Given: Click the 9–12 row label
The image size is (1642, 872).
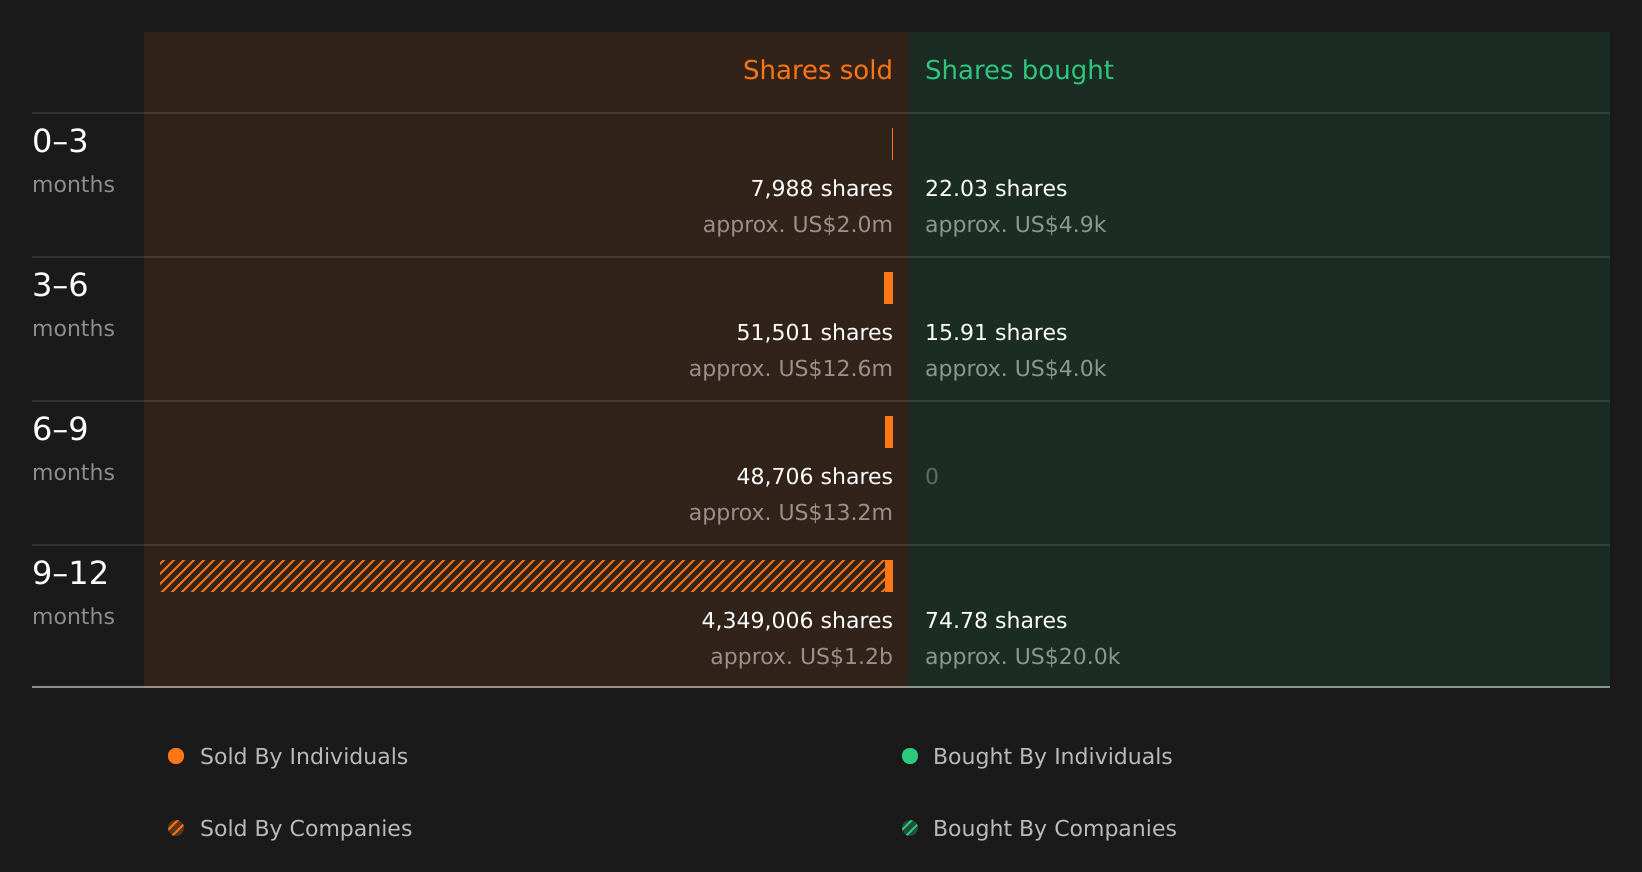Looking at the screenshot, I should coord(70,573).
